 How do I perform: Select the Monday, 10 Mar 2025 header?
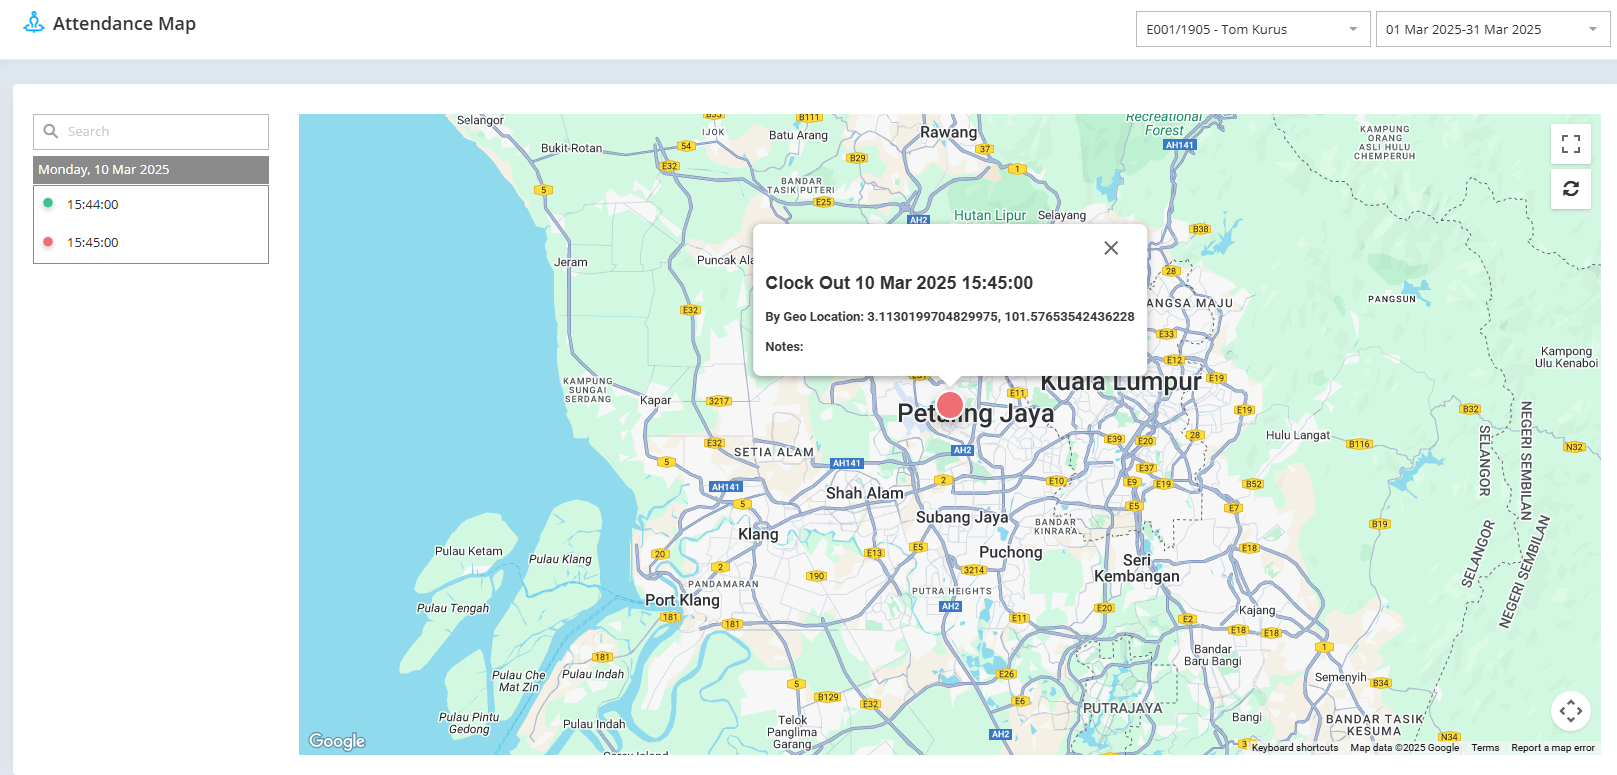pyautogui.click(x=151, y=169)
